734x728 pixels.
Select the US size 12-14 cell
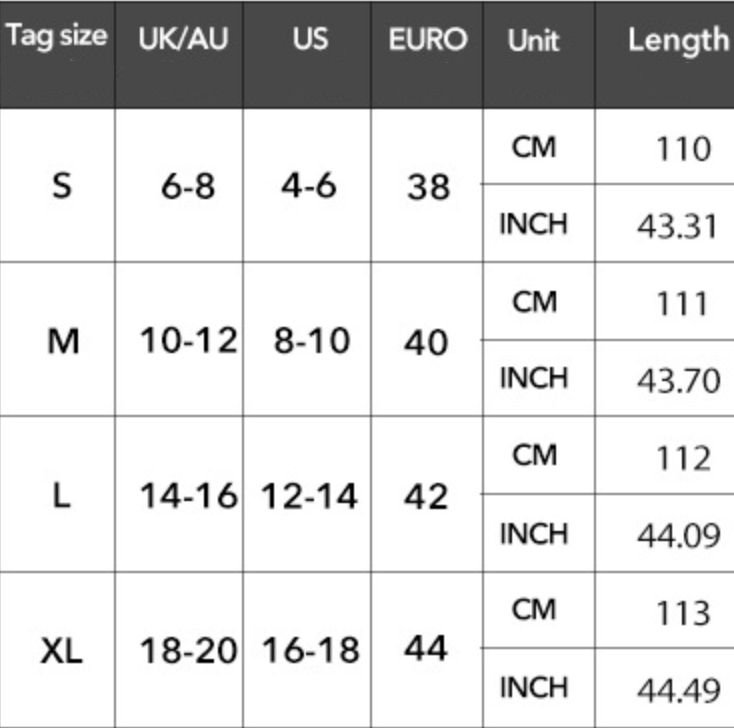[309, 496]
